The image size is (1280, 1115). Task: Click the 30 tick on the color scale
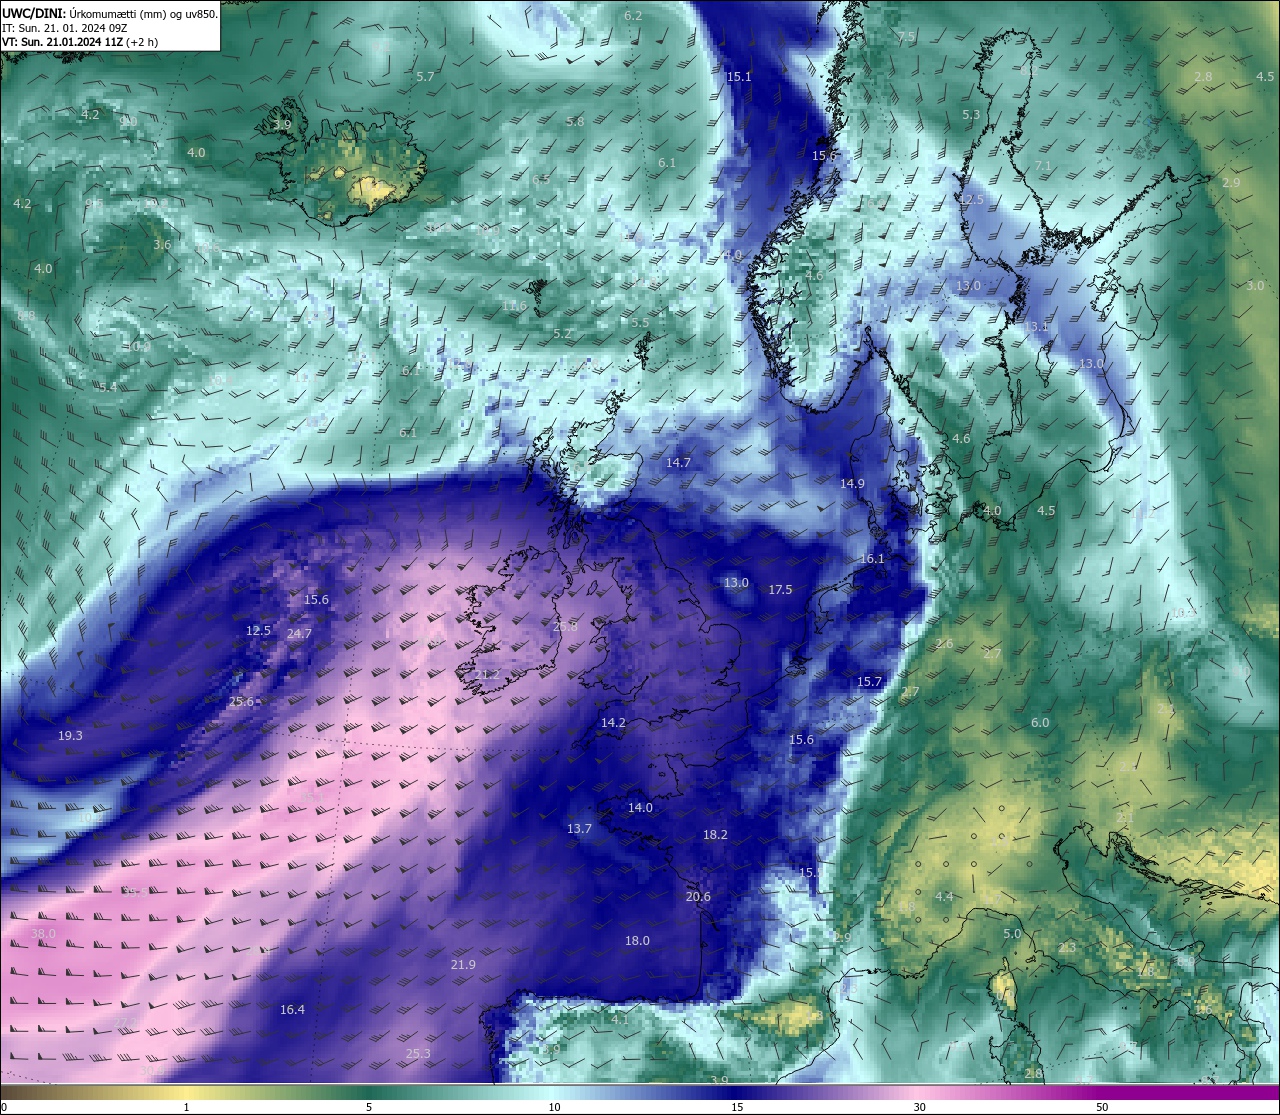click(x=919, y=1107)
